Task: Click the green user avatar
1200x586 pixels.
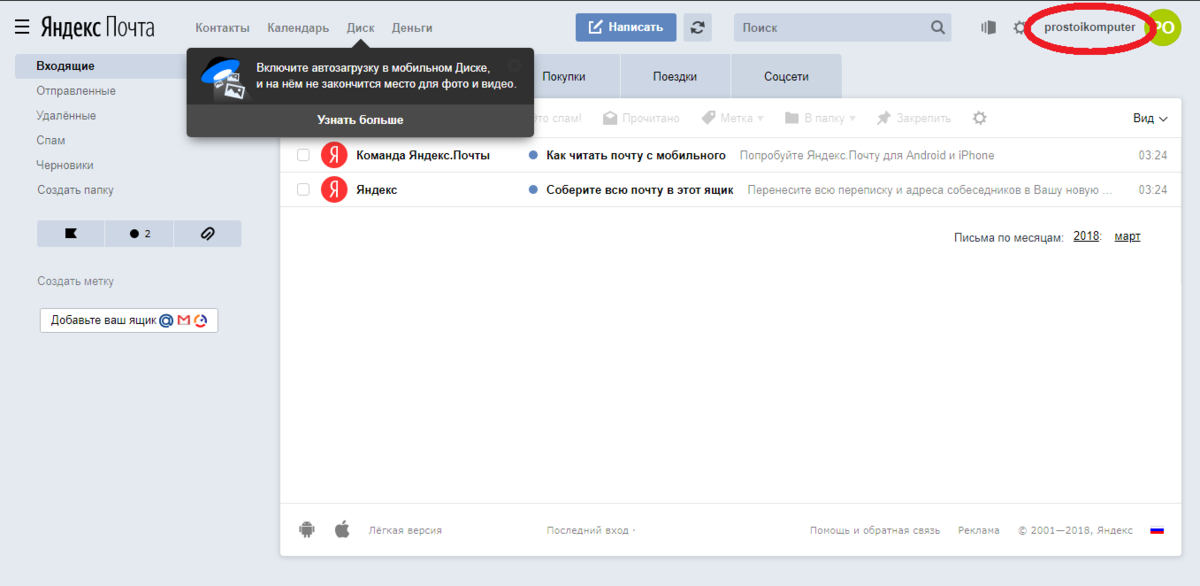Action: tap(1163, 27)
